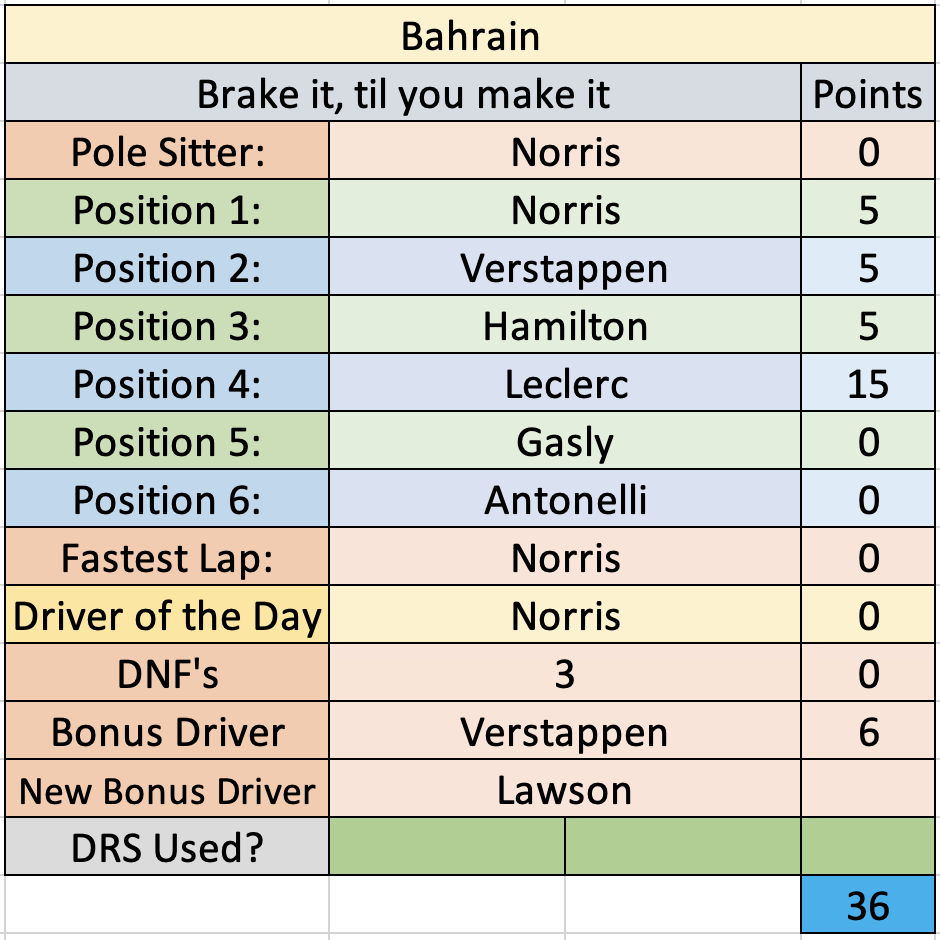Select the DNF's value cell showing 3

(565, 673)
